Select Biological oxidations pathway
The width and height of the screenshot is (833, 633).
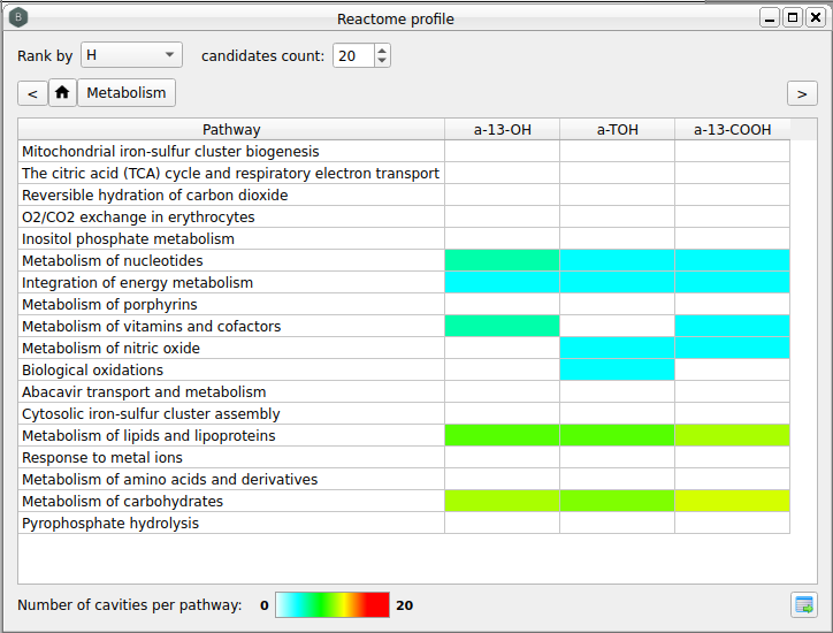231,370
